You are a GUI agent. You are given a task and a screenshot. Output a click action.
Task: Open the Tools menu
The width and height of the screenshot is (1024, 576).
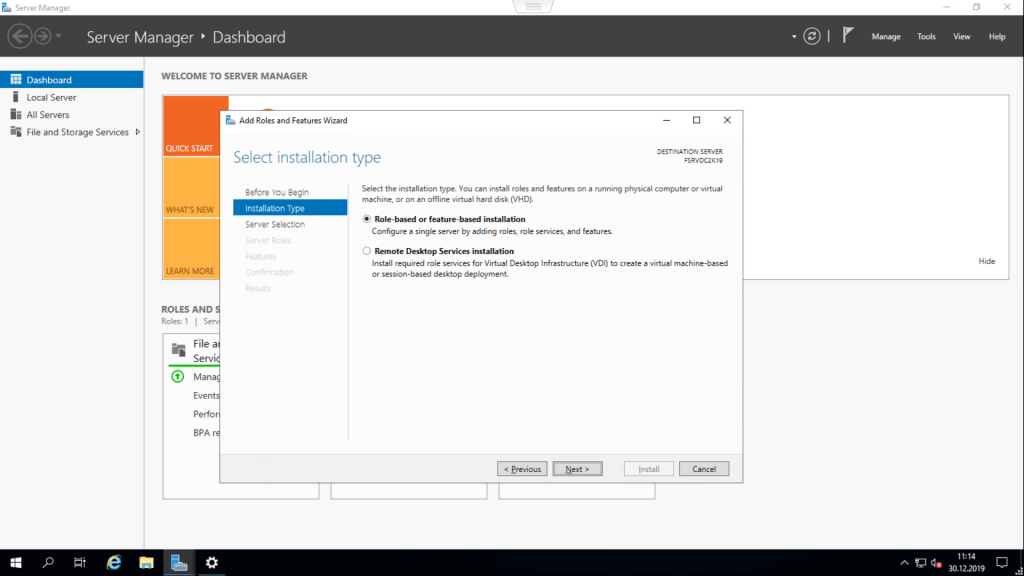[x=926, y=37]
